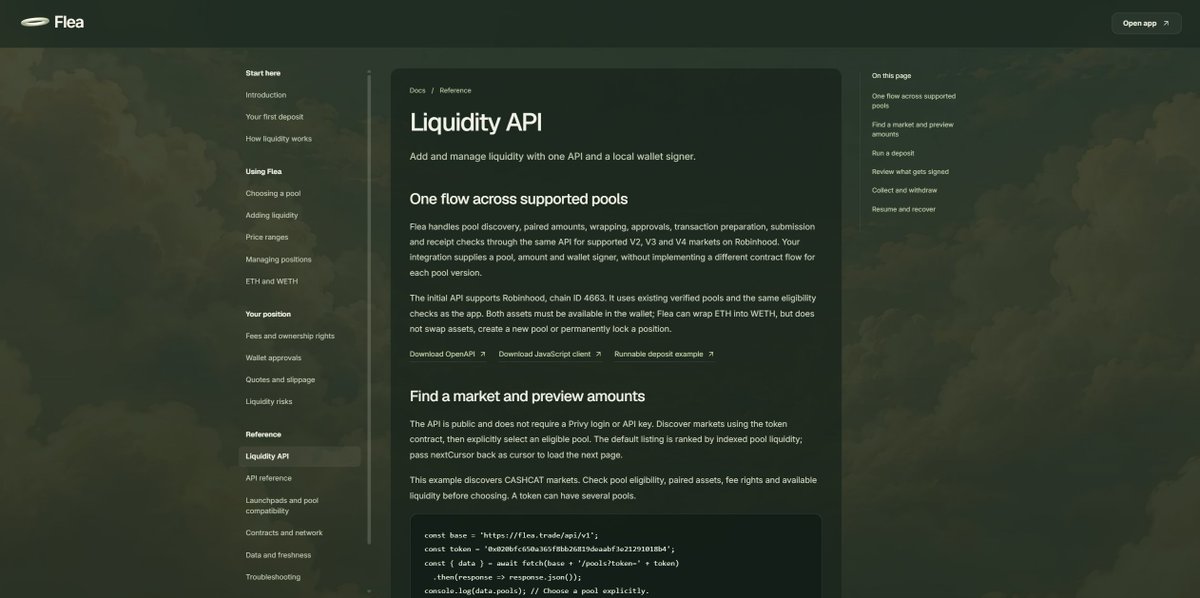Open Quotes and slippage
The height and width of the screenshot is (598, 1200).
280,380
